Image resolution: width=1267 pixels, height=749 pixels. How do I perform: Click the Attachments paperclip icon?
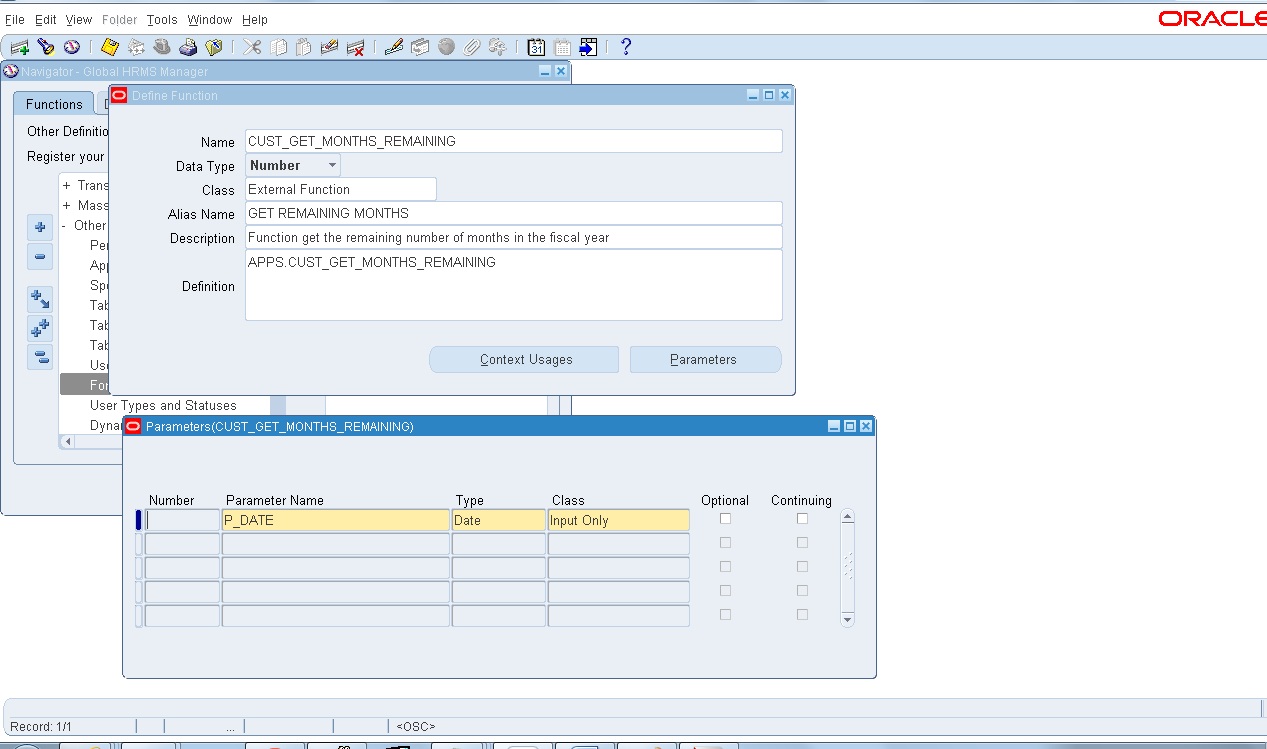tap(472, 47)
